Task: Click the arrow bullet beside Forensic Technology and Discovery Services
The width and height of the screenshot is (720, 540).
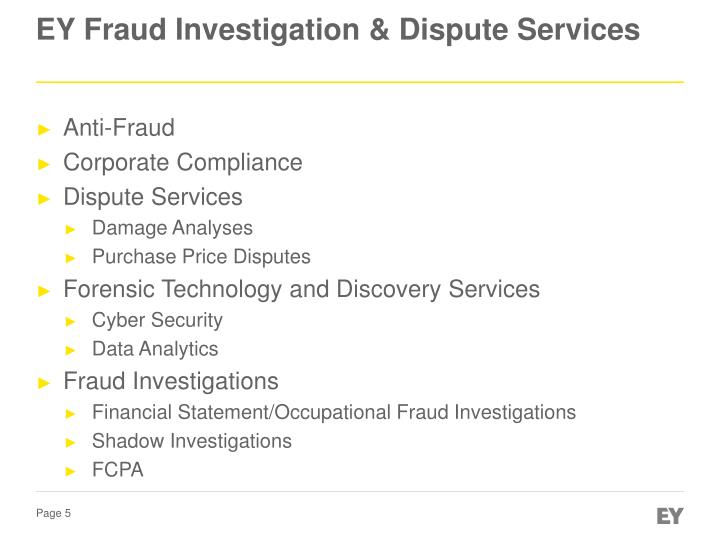Action: click(44, 291)
